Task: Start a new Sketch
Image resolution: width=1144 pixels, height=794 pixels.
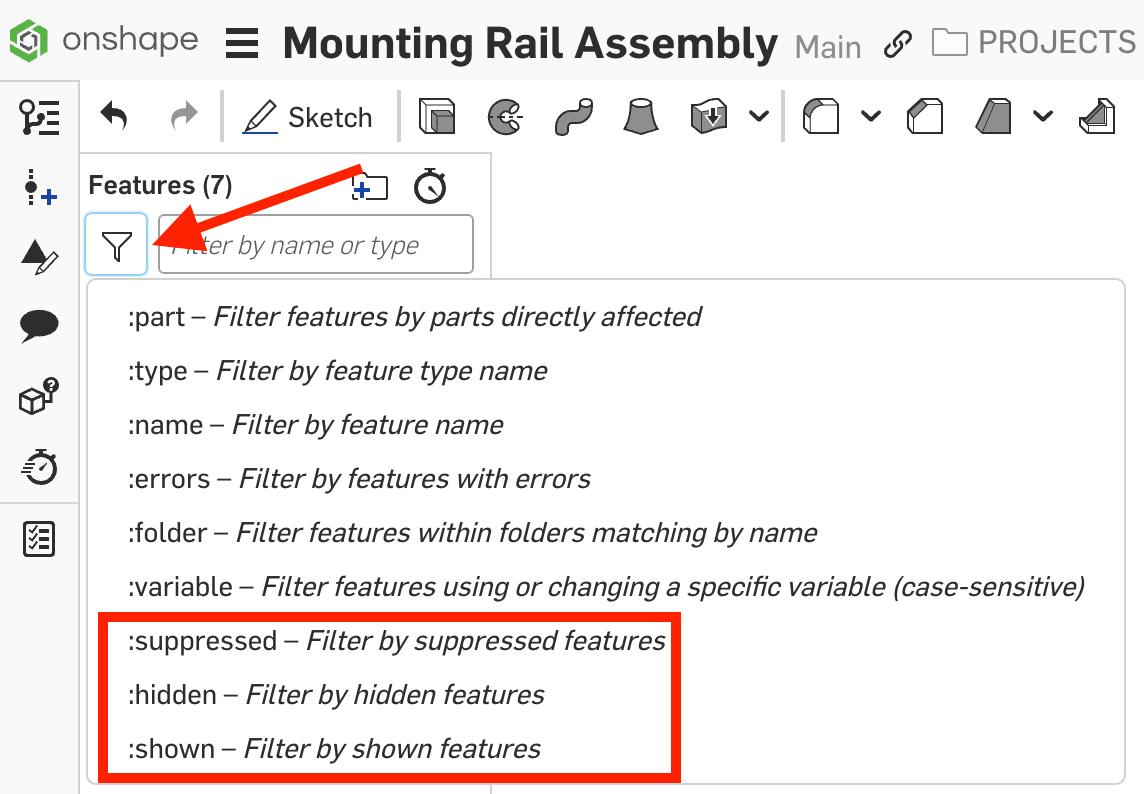Action: click(x=308, y=118)
